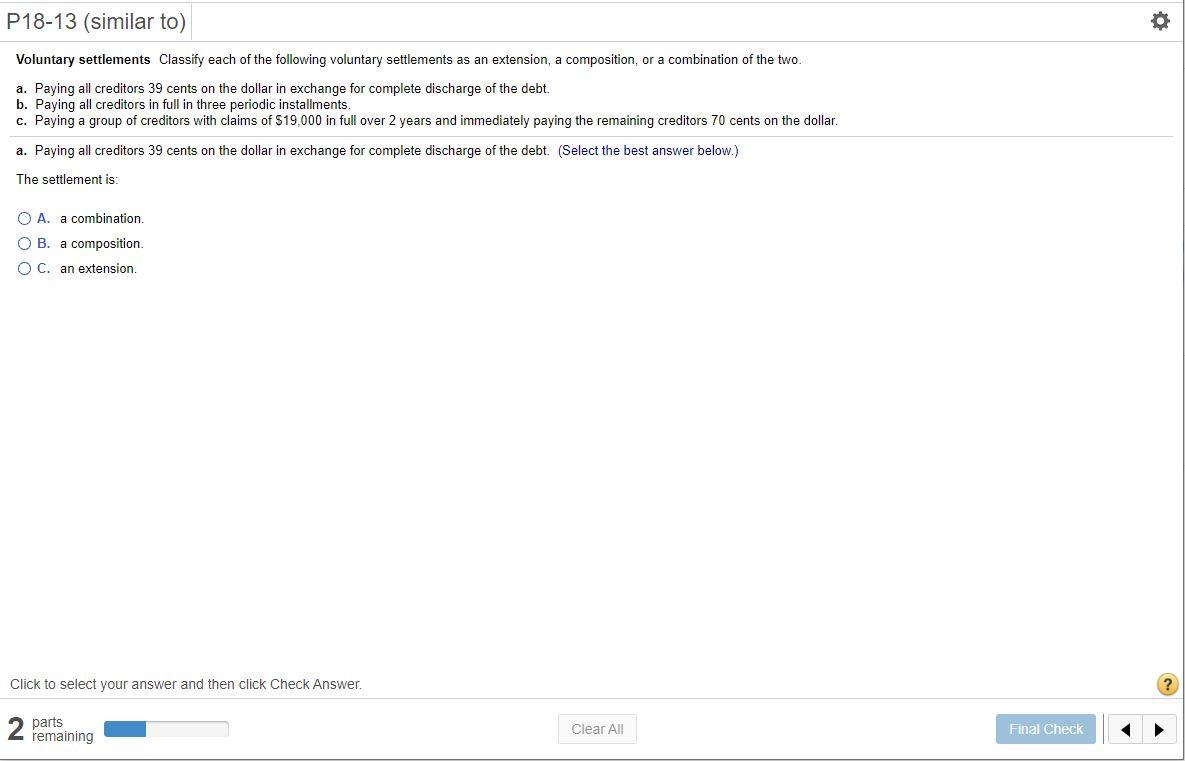Select option A, a combination
Viewport: 1185px width, 761px height.
pyautogui.click(x=24, y=218)
